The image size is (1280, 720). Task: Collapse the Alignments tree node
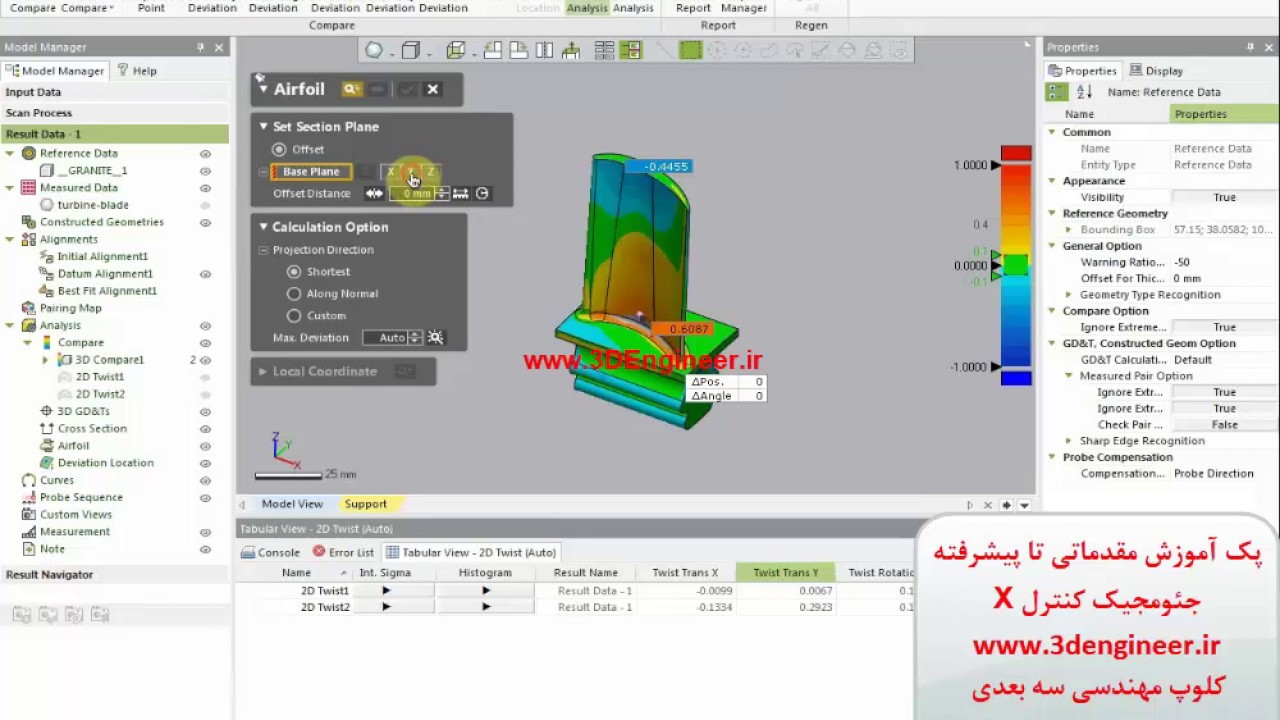[9, 240]
